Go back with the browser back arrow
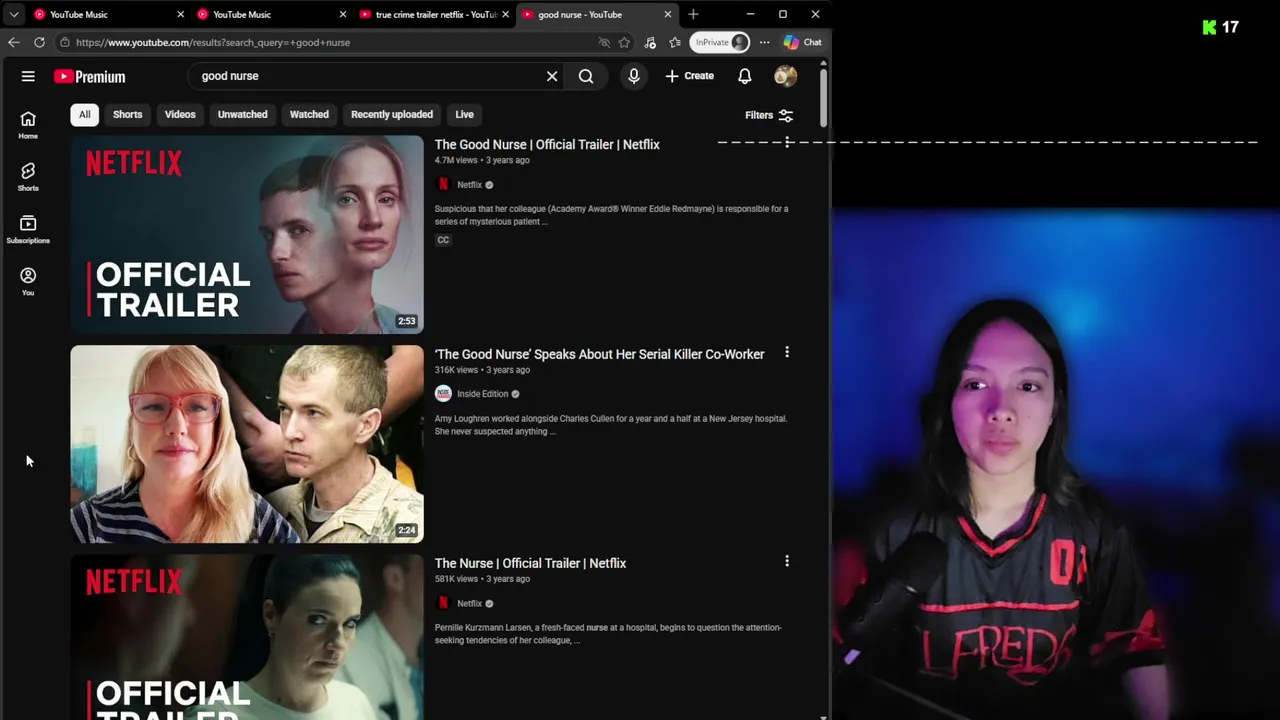Screen dimensions: 1280x720 13,42
